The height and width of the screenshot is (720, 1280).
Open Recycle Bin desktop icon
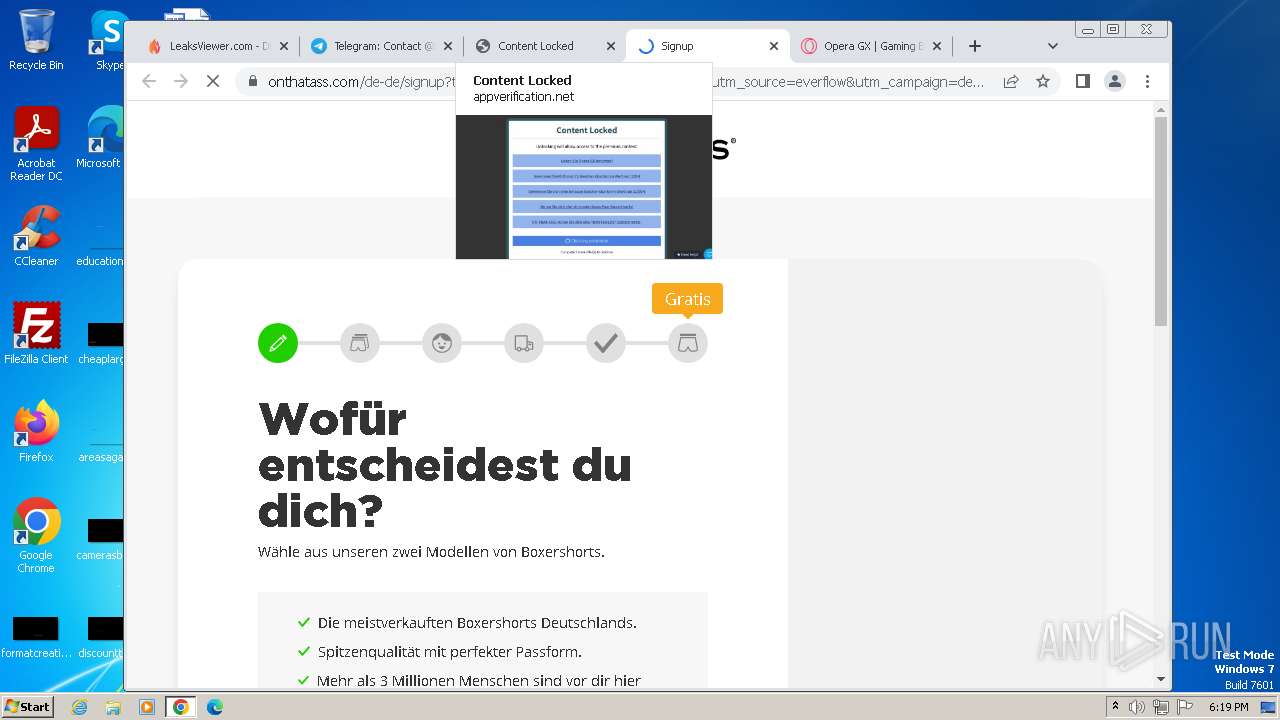[36, 40]
